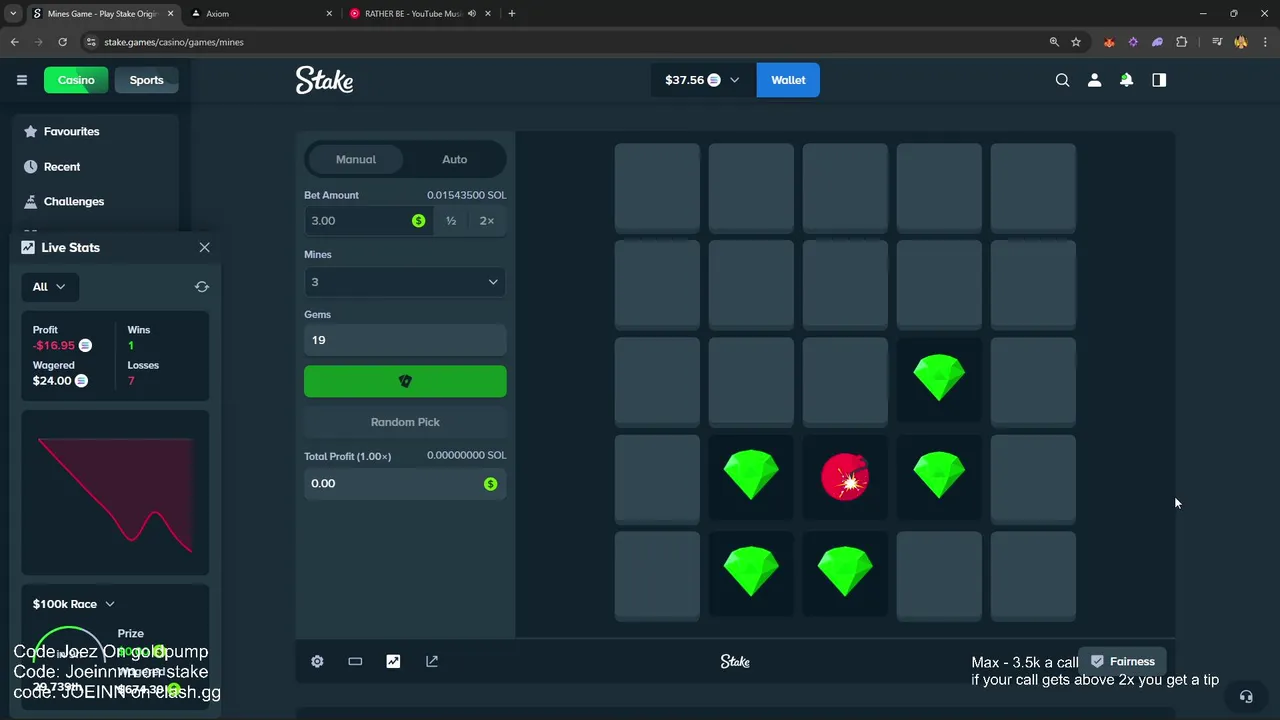Viewport: 1280px width, 720px height.
Task: Open Favourites in the sidebar
Action: pos(96,131)
